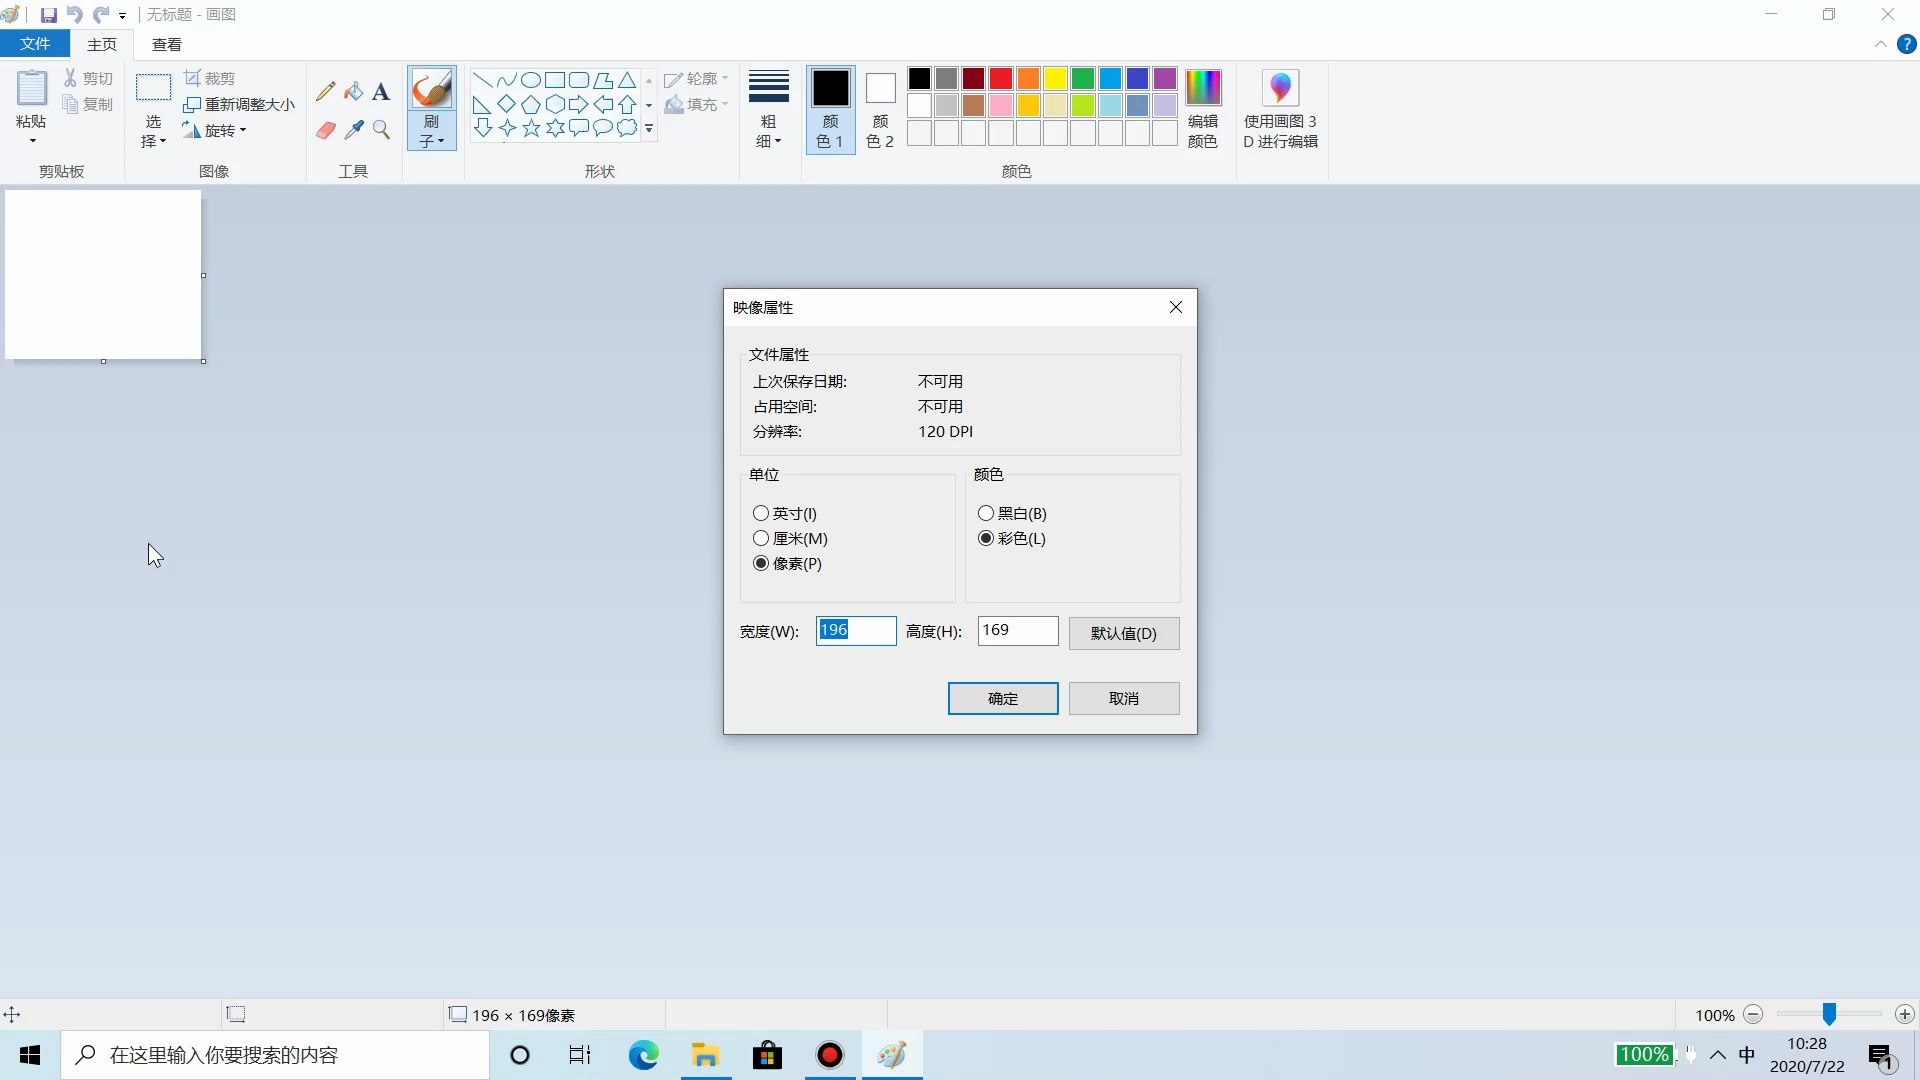Screen dimensions: 1920x1080
Task: Select the Eraser tool
Action: 325,130
